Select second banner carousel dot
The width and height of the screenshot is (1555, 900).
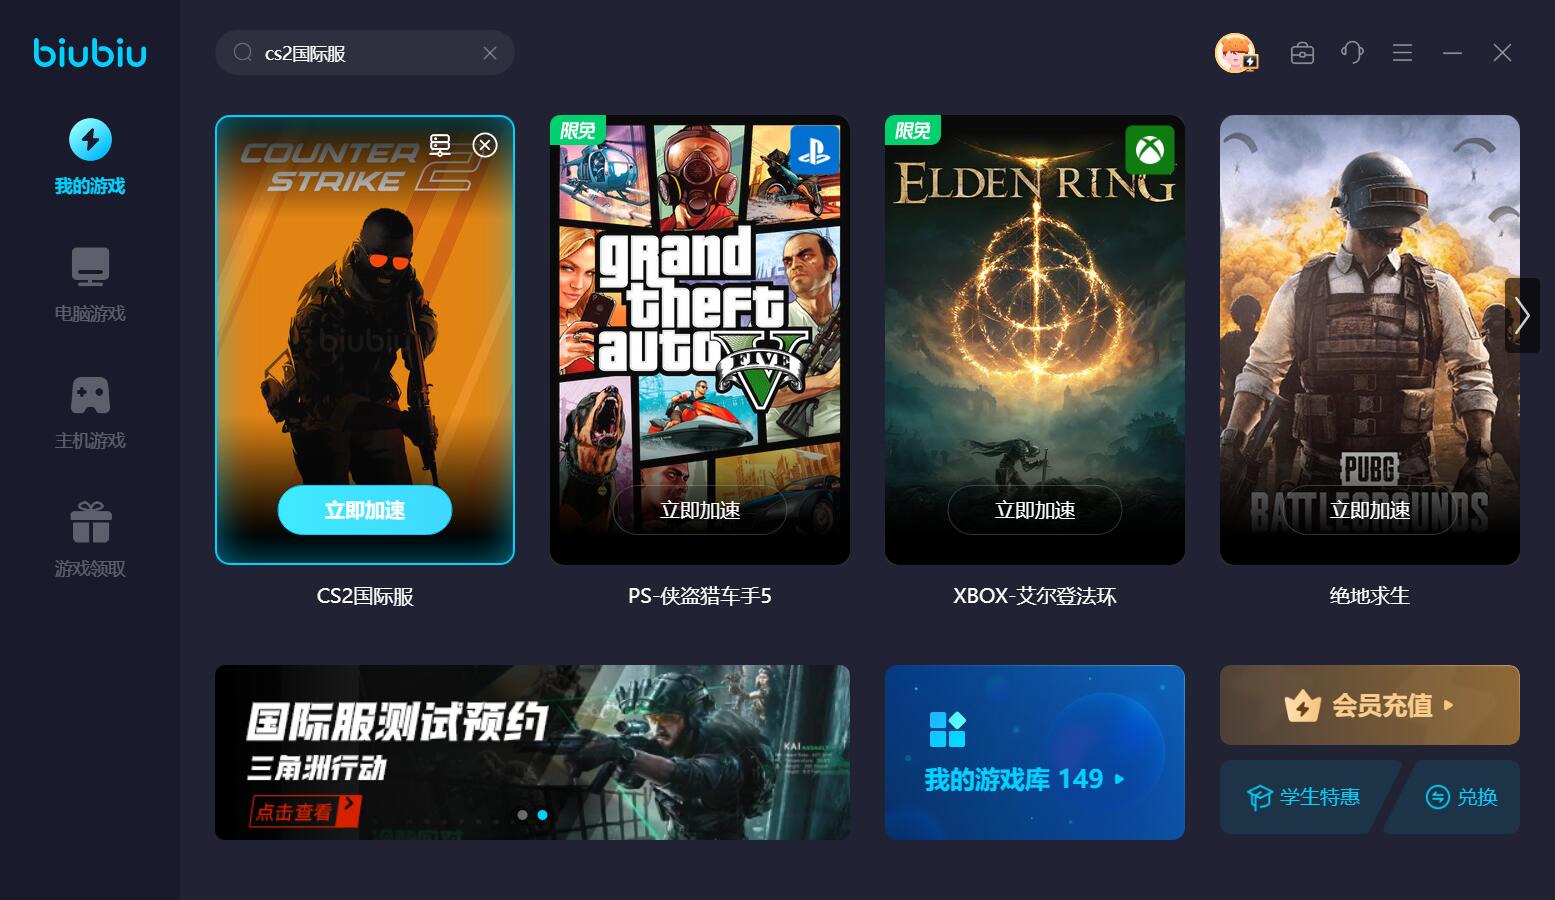point(542,815)
